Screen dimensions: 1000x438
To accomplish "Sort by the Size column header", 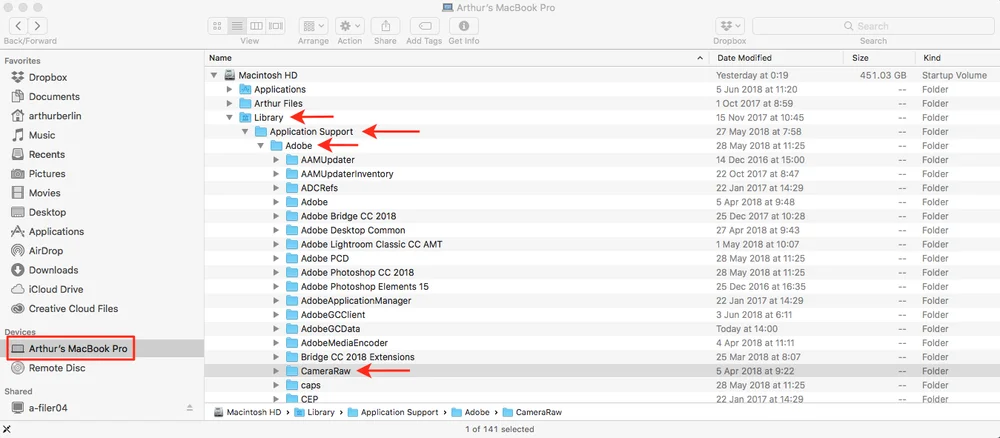I will (x=879, y=58).
